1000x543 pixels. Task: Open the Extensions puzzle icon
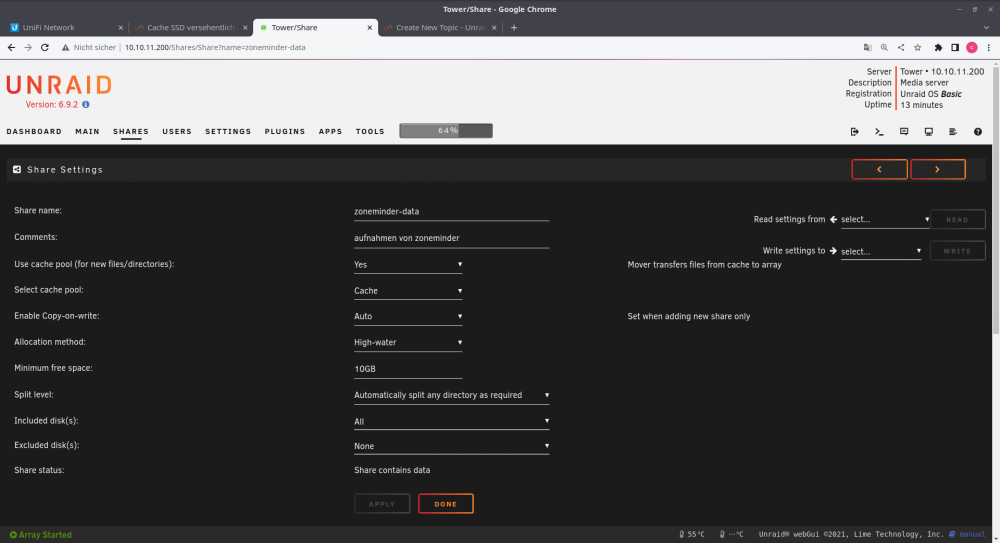tap(938, 47)
